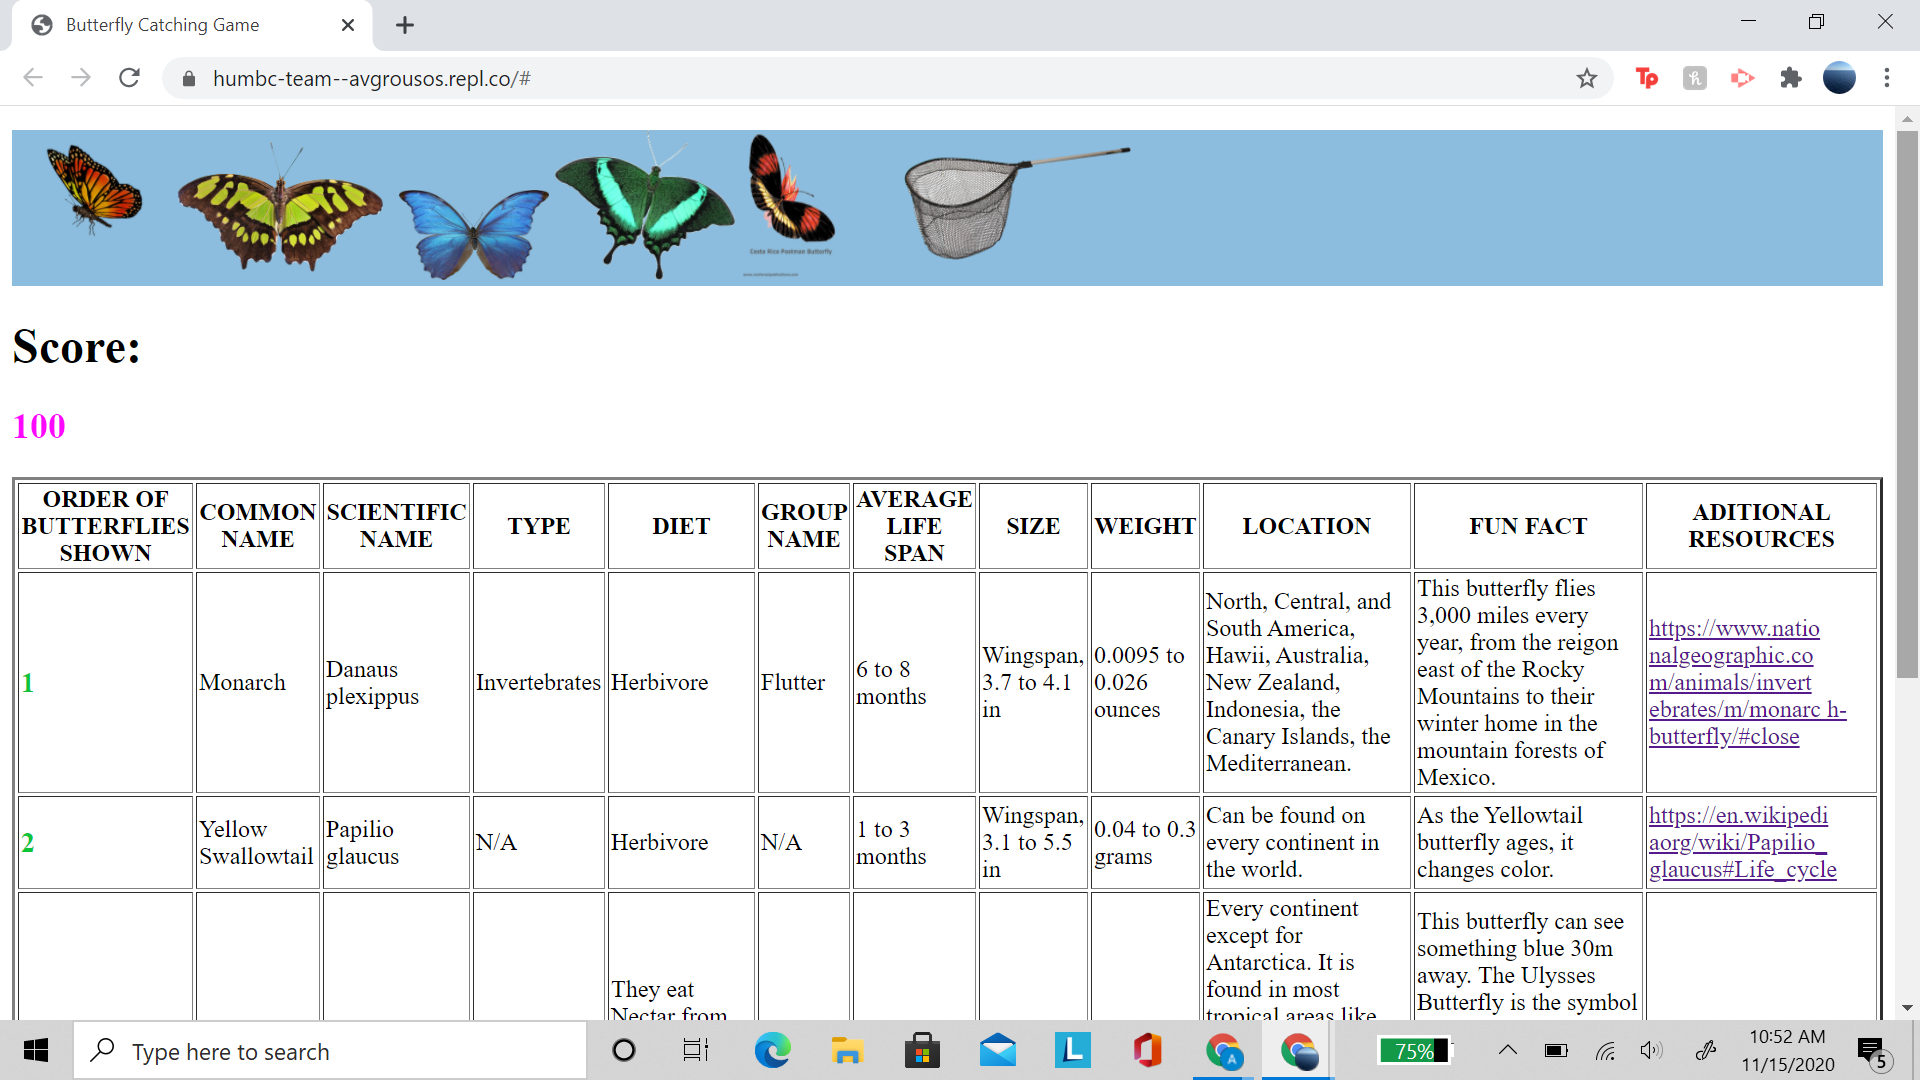Click the blue Morpho butterfly image
Image resolution: width=1920 pixels, height=1080 pixels.
point(472,233)
